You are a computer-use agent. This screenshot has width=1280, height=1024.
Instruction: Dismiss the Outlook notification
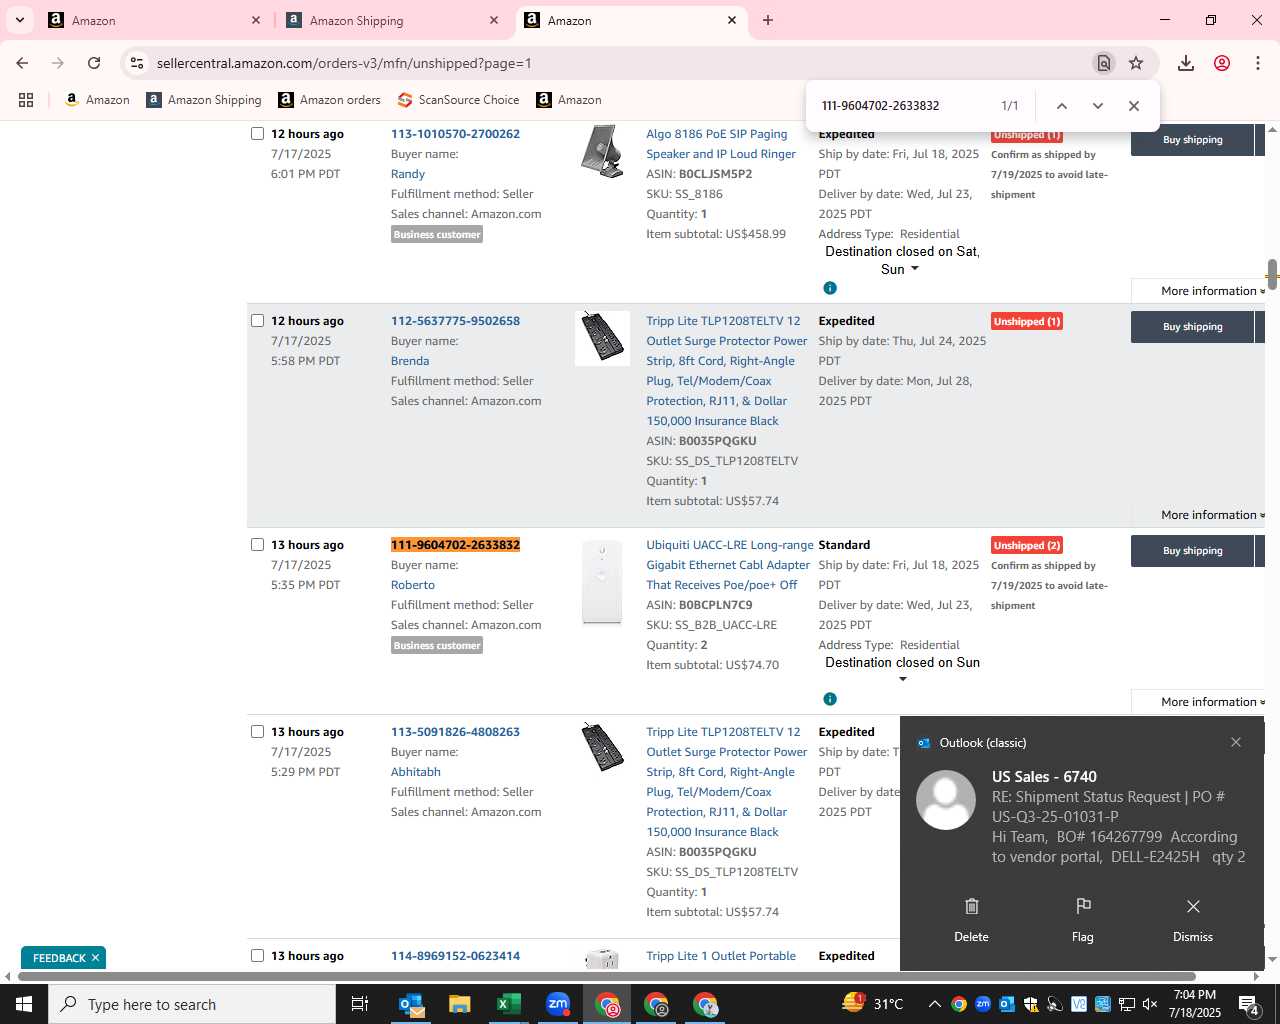(x=1193, y=920)
